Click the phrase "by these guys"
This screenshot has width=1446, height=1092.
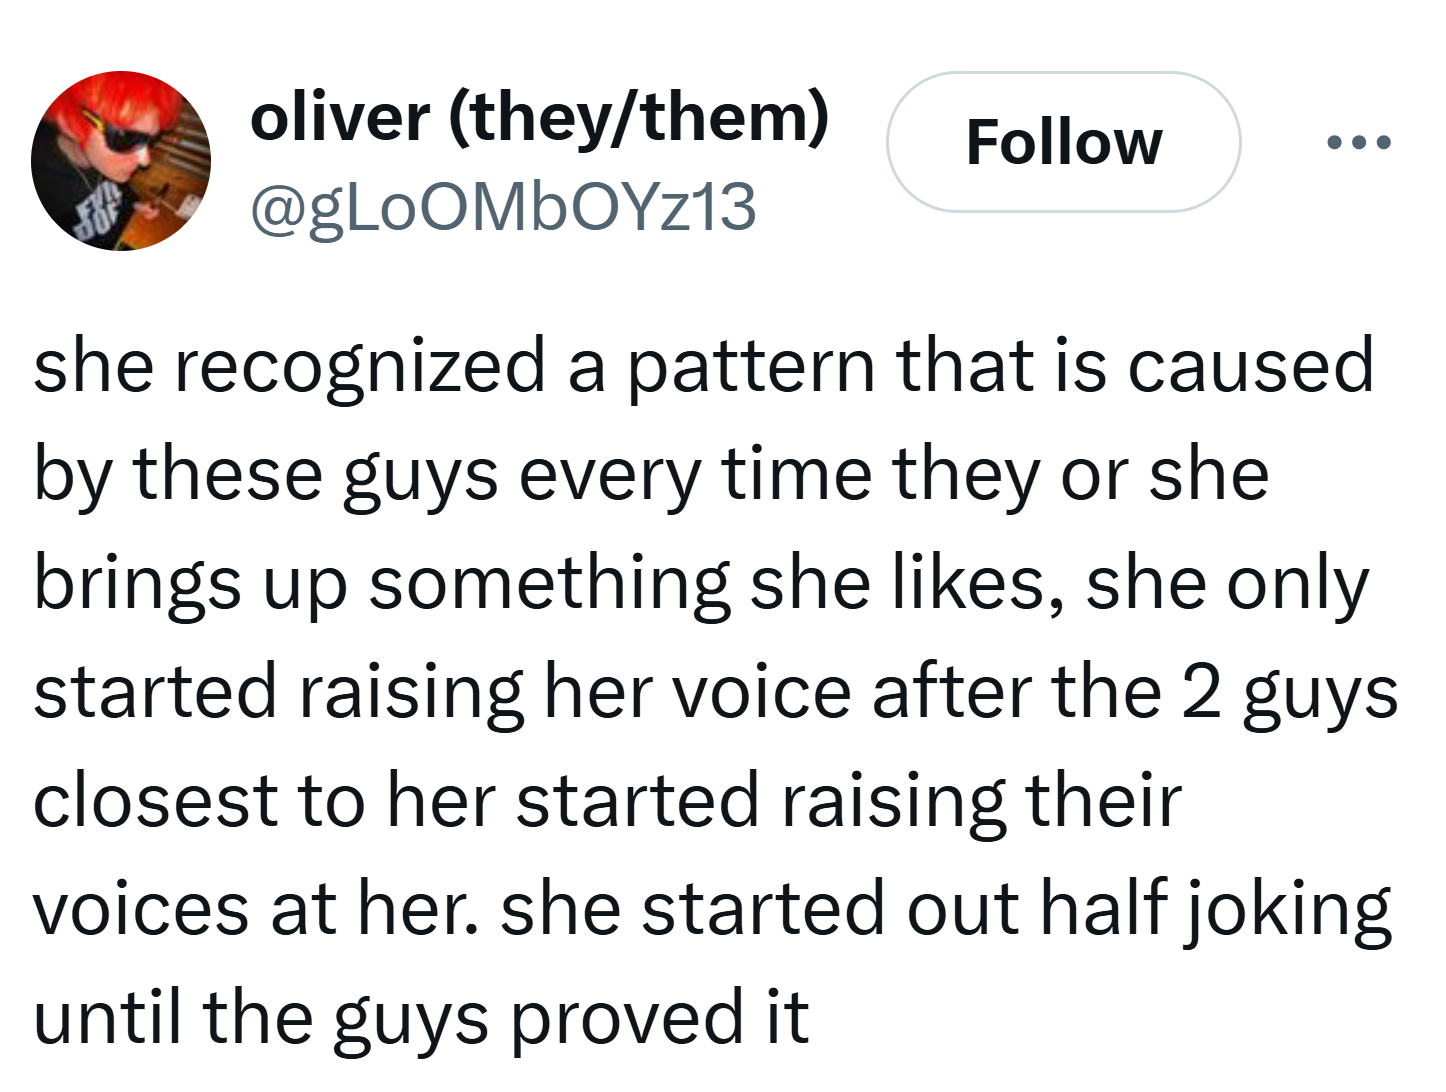click(265, 474)
